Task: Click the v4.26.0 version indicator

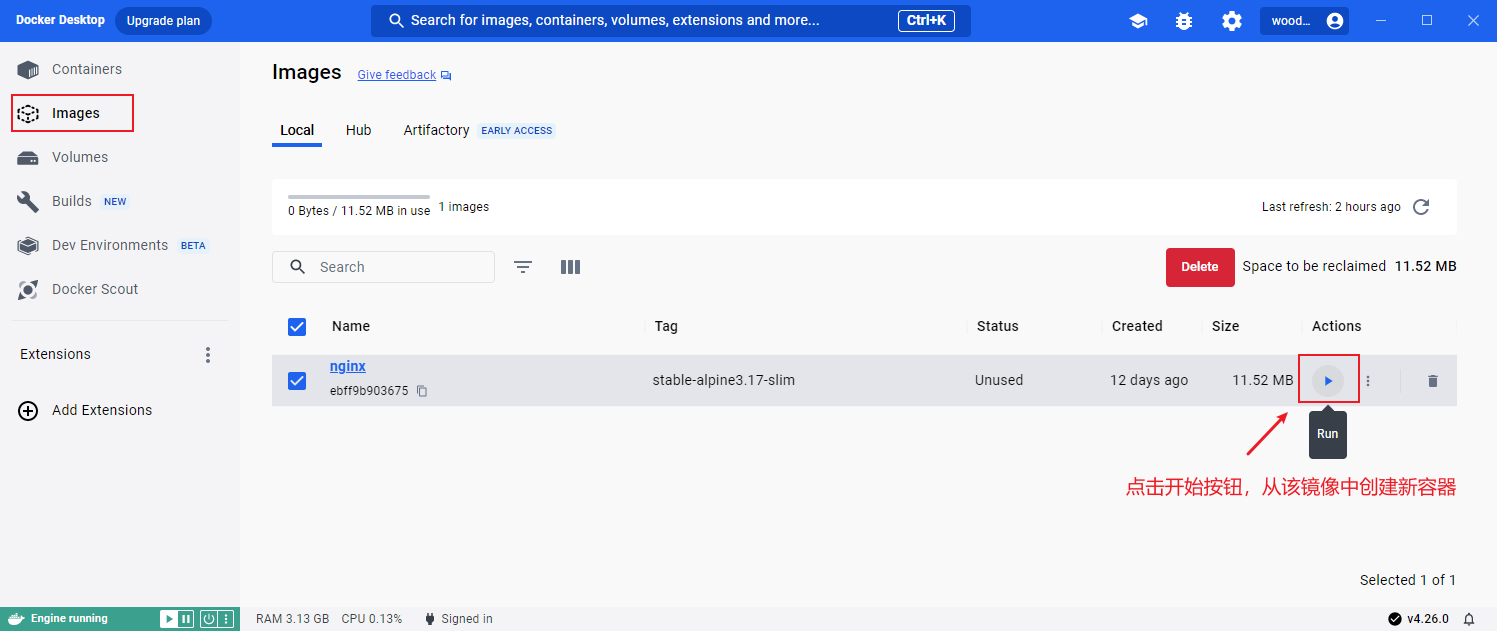Action: coord(1419,619)
